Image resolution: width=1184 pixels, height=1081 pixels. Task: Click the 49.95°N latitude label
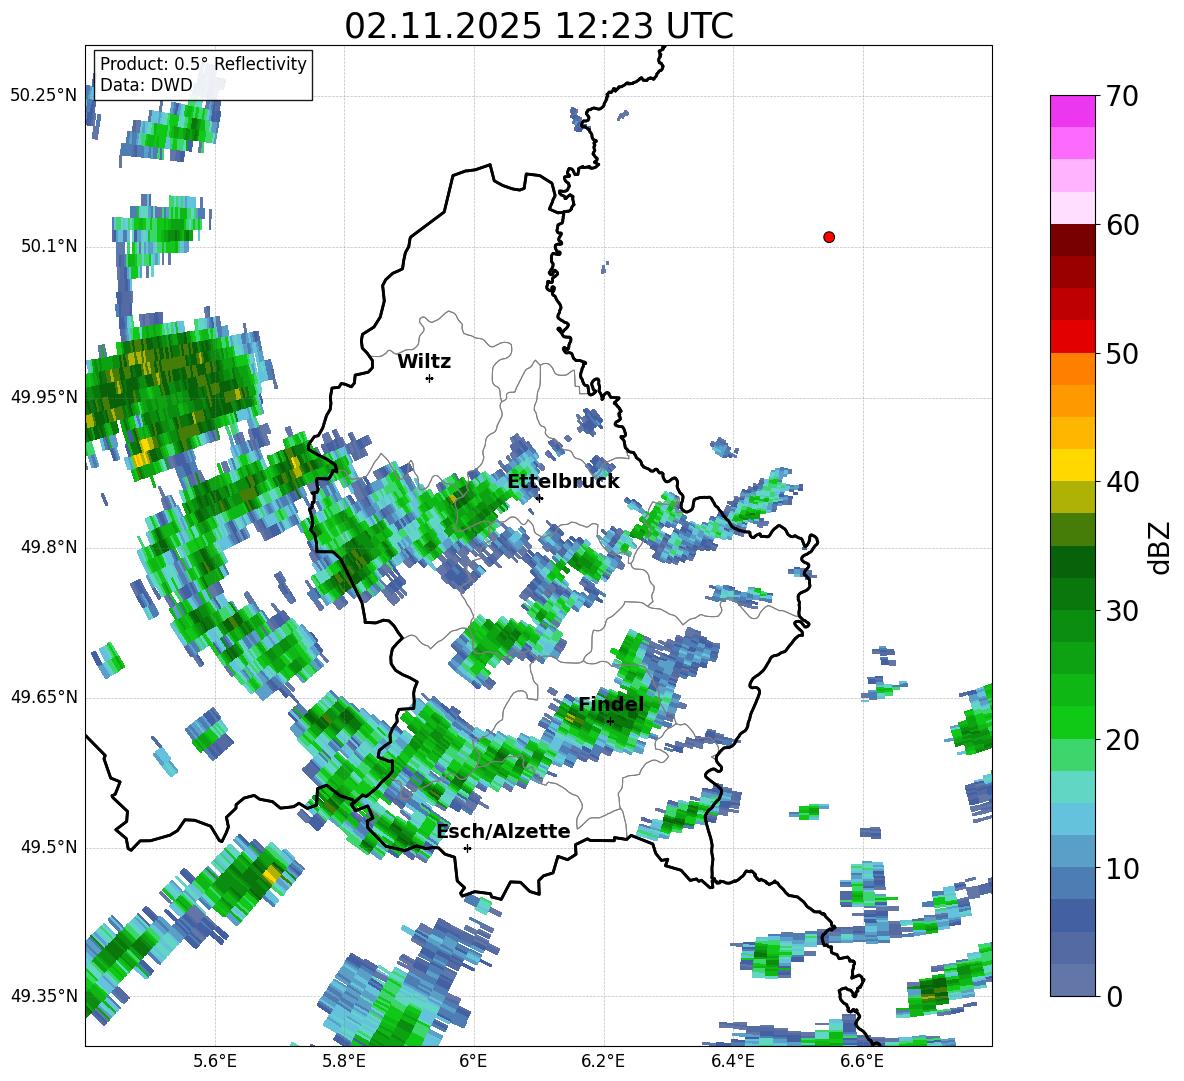pyautogui.click(x=44, y=396)
